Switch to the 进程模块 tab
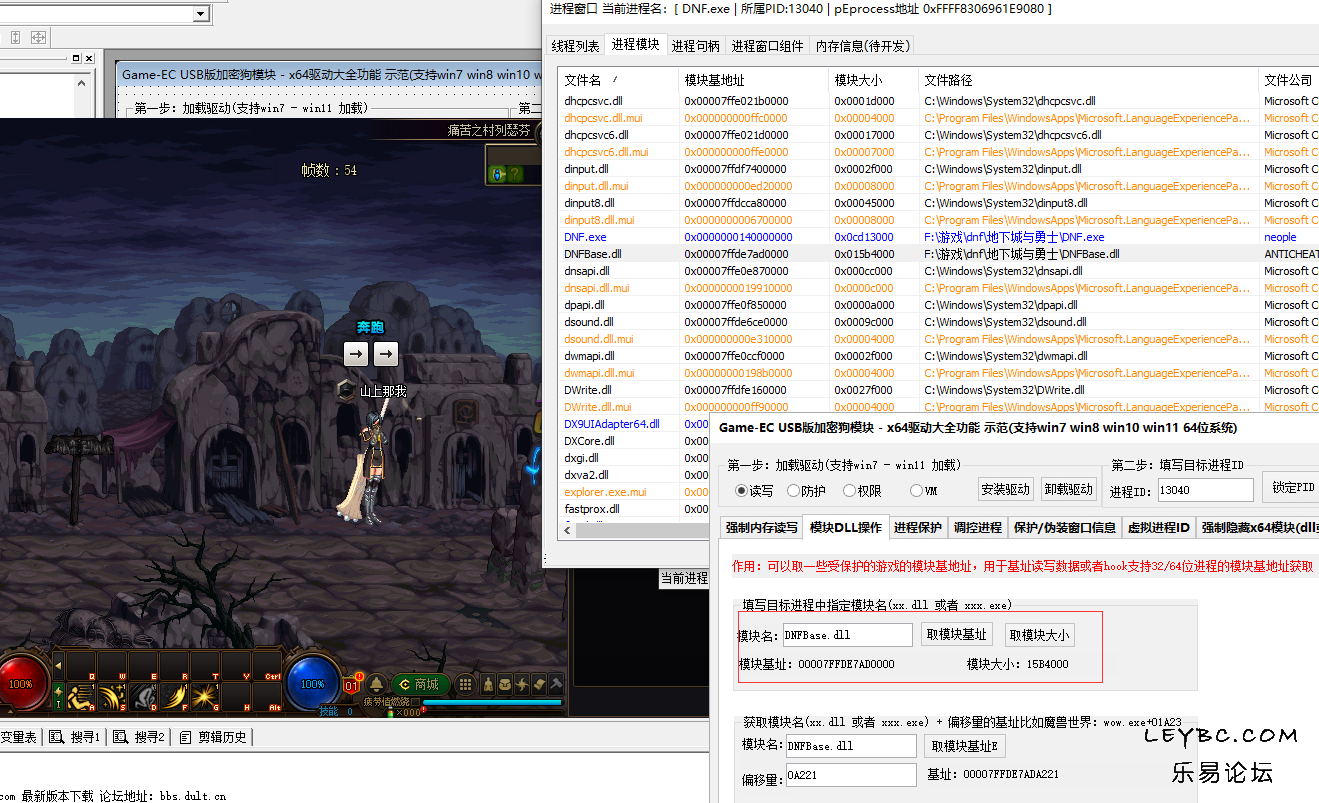Image resolution: width=1319 pixels, height=803 pixels. point(636,44)
